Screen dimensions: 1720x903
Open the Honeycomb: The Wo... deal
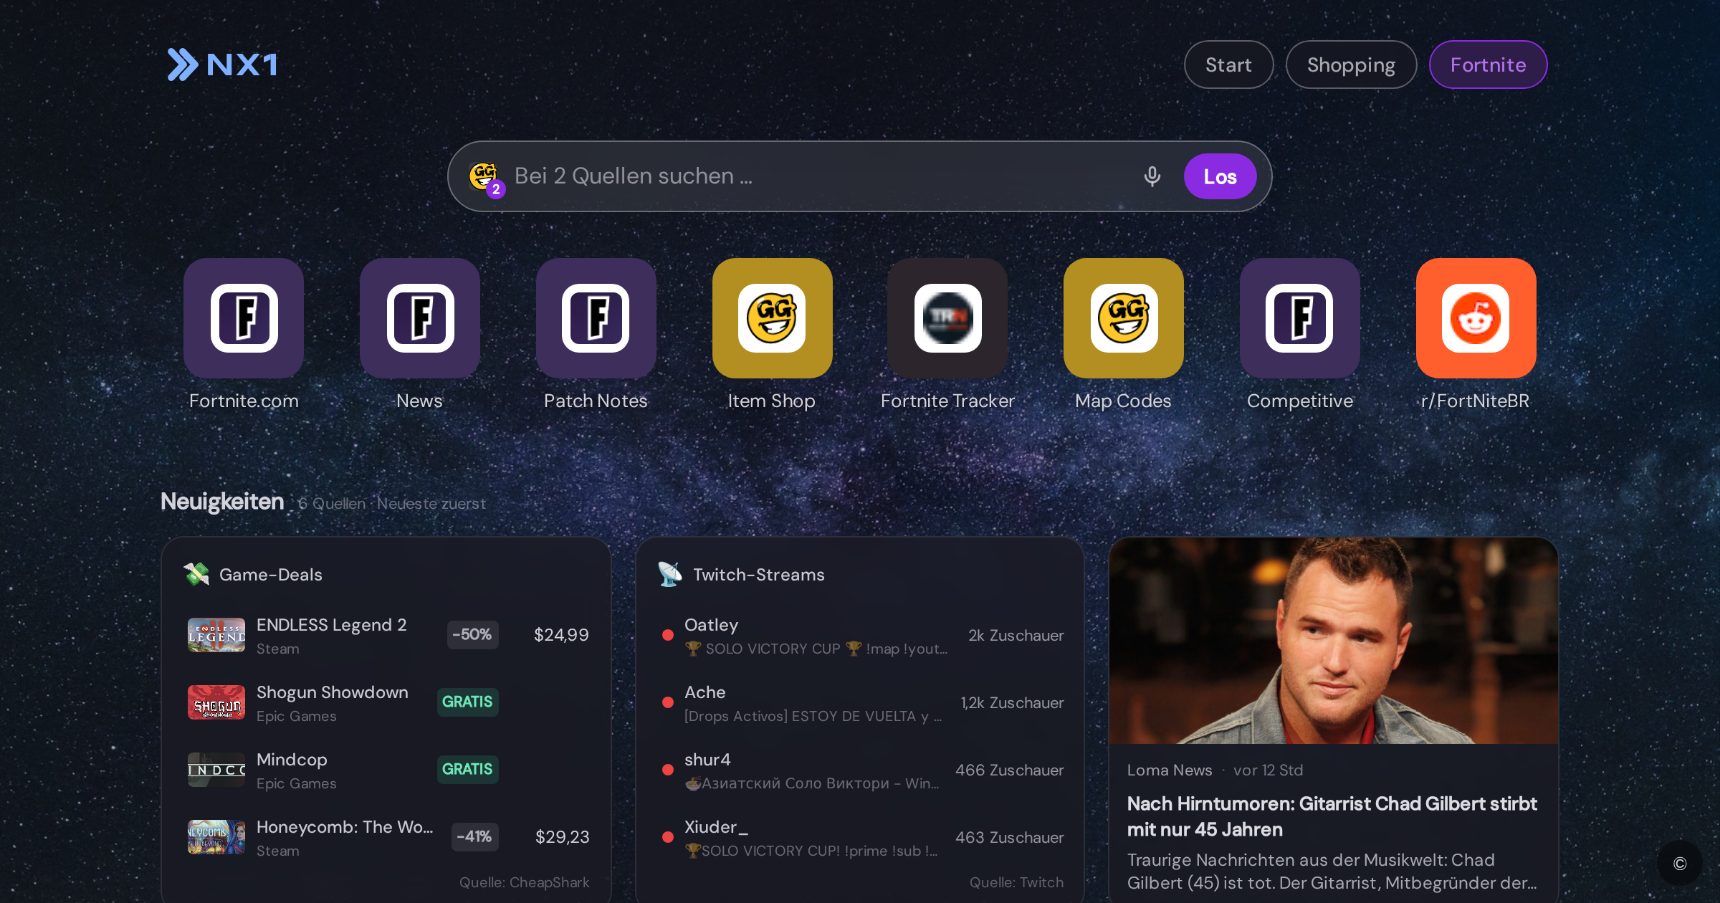(388, 837)
